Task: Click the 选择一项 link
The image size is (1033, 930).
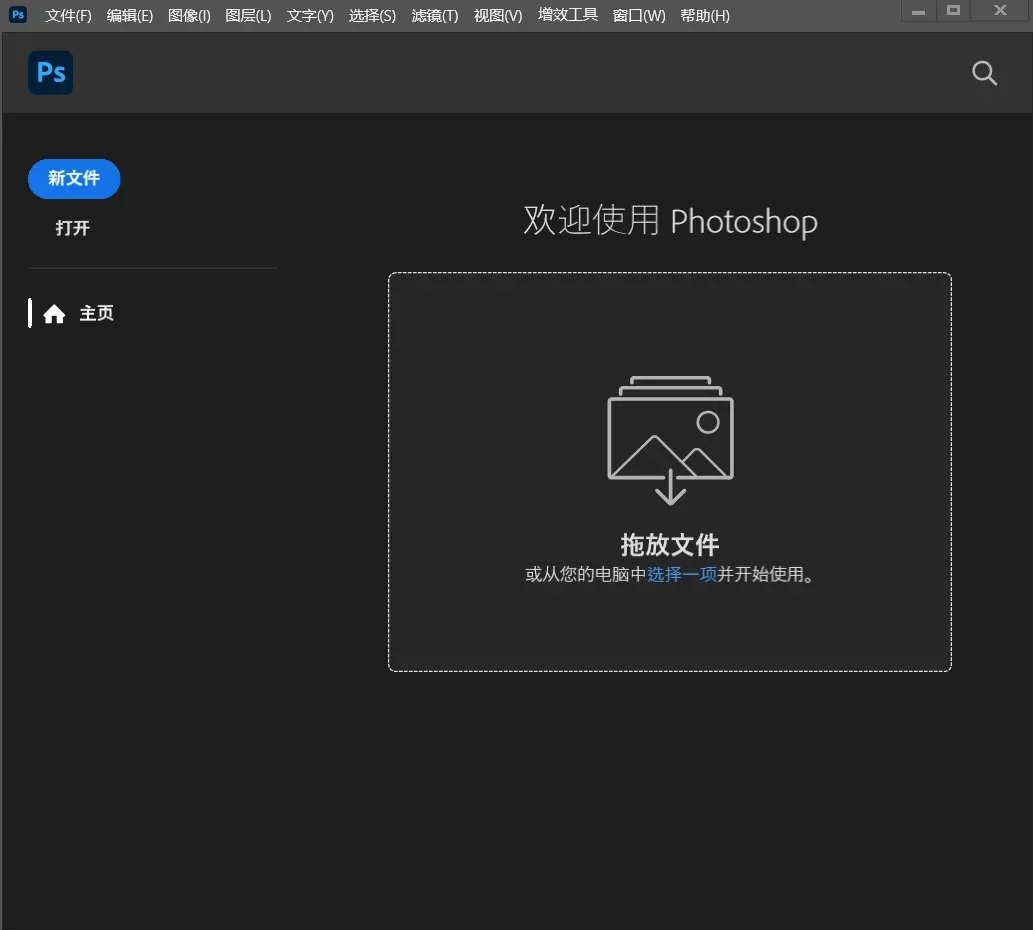Action: [x=682, y=574]
